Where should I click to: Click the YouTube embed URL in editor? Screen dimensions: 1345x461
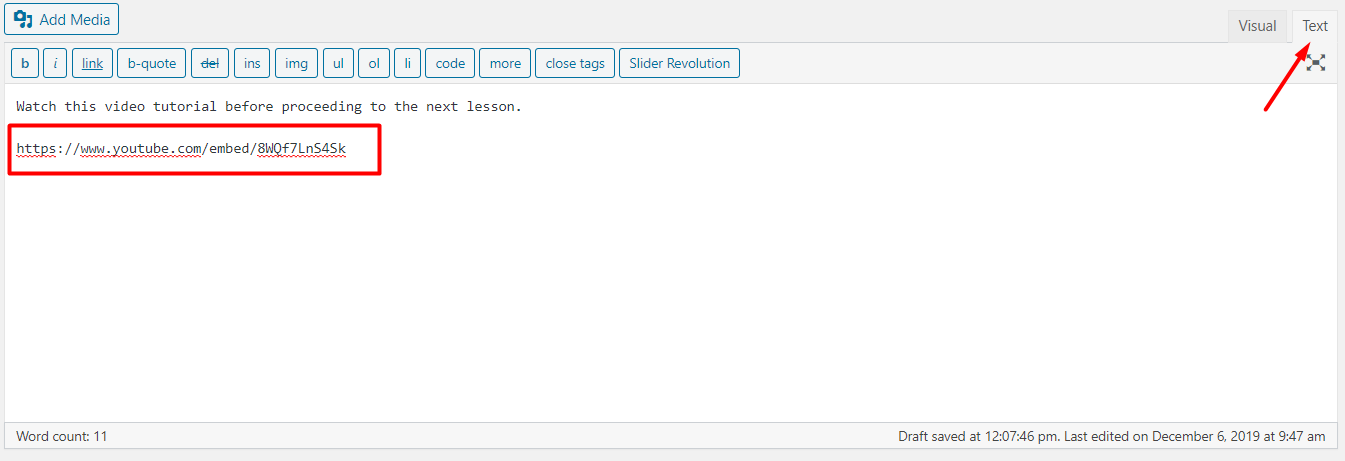tap(181, 149)
